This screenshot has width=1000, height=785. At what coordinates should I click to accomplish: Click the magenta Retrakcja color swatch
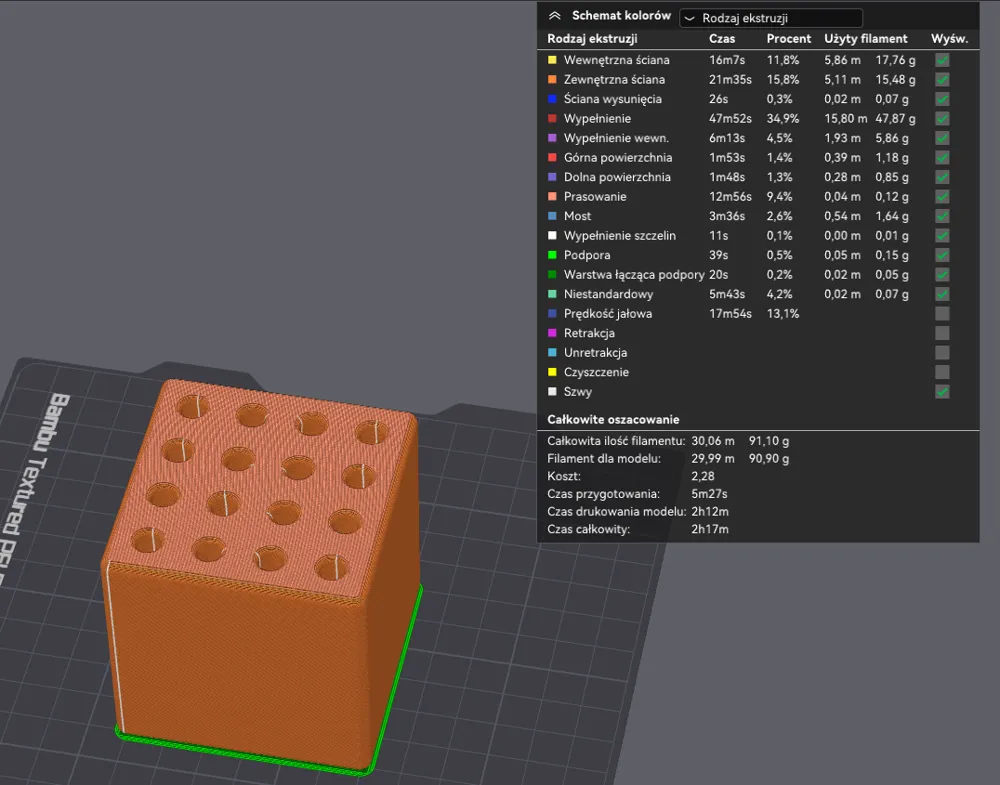(x=552, y=333)
